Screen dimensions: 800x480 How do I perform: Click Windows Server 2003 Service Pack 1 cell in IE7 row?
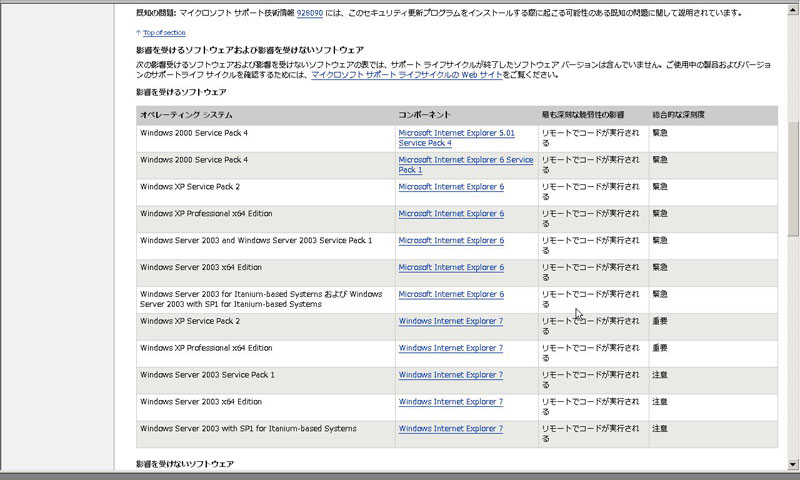pos(265,381)
